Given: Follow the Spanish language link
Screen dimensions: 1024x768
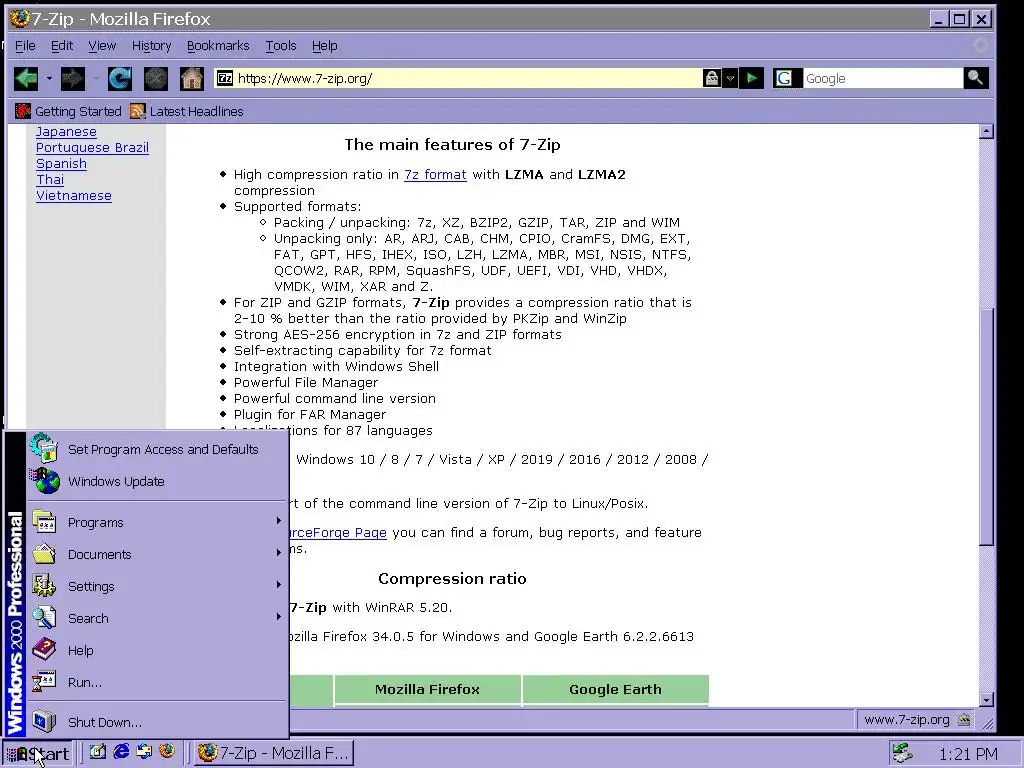Looking at the screenshot, I should (x=61, y=164).
